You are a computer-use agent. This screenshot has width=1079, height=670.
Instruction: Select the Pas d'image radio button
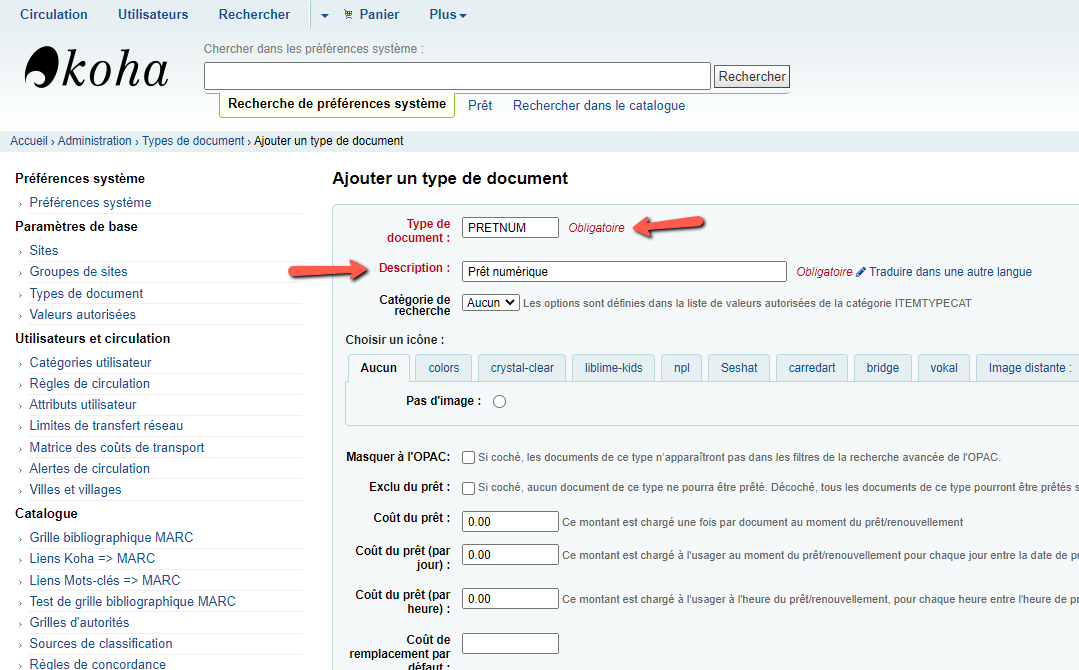pyautogui.click(x=500, y=402)
